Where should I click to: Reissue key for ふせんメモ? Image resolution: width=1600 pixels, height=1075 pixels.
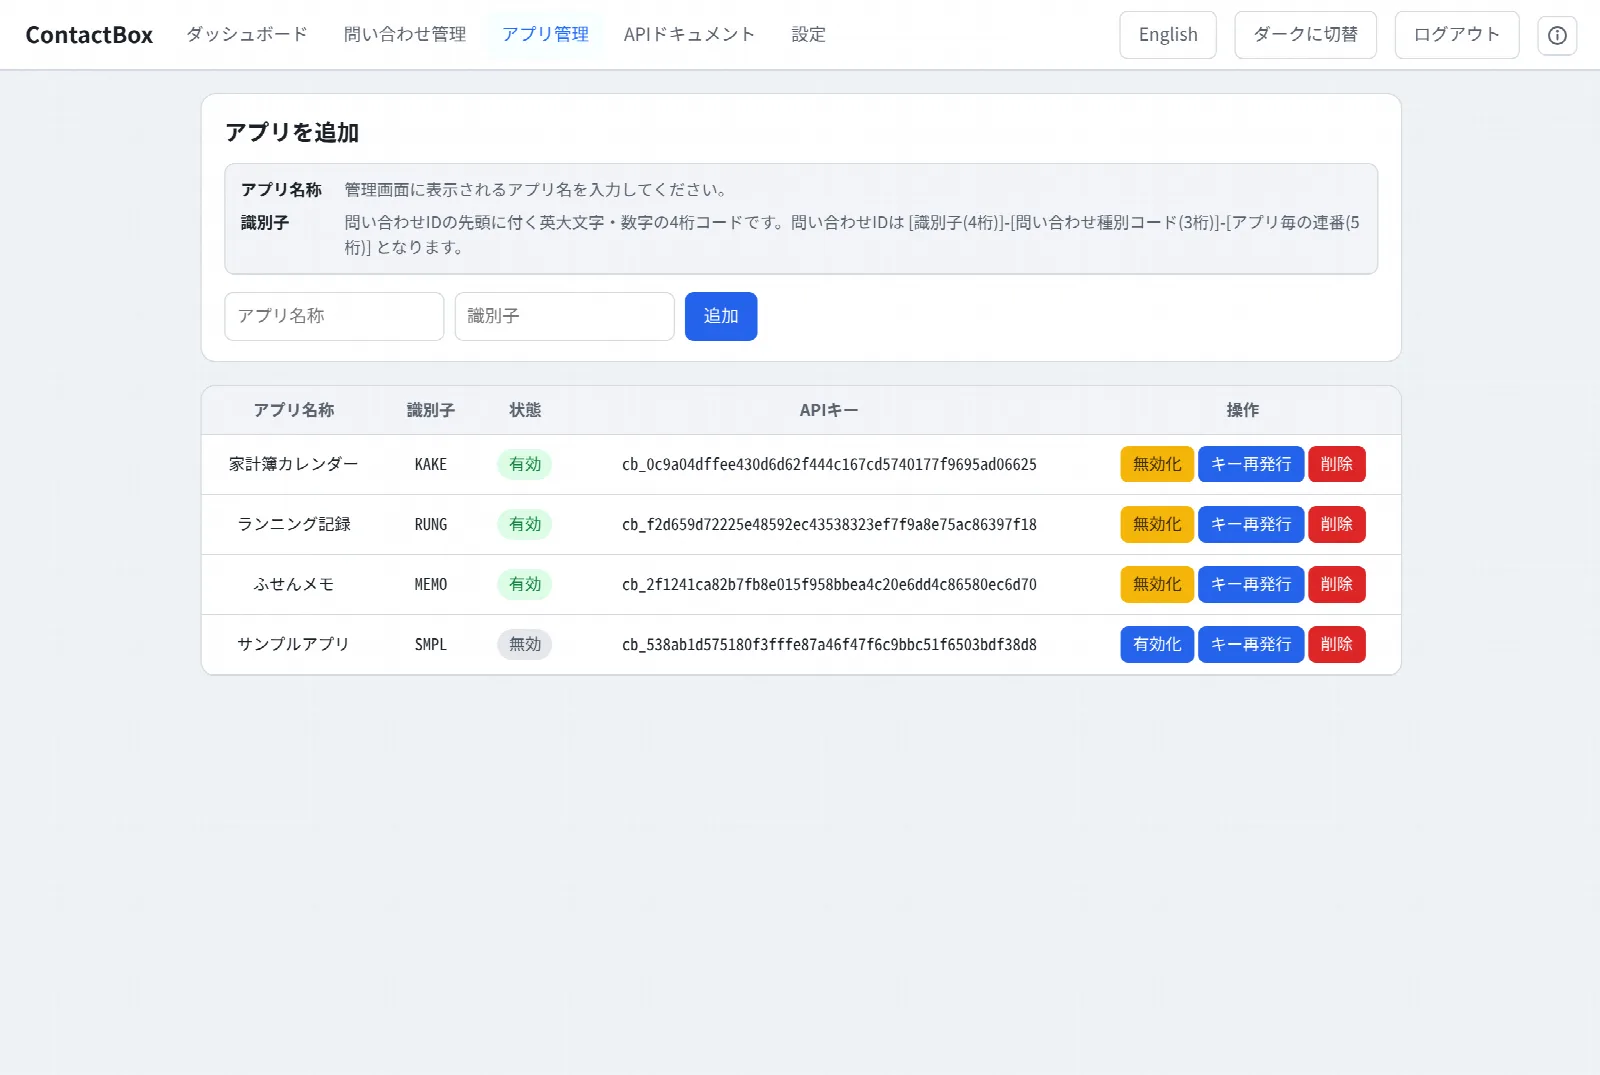pyautogui.click(x=1251, y=584)
